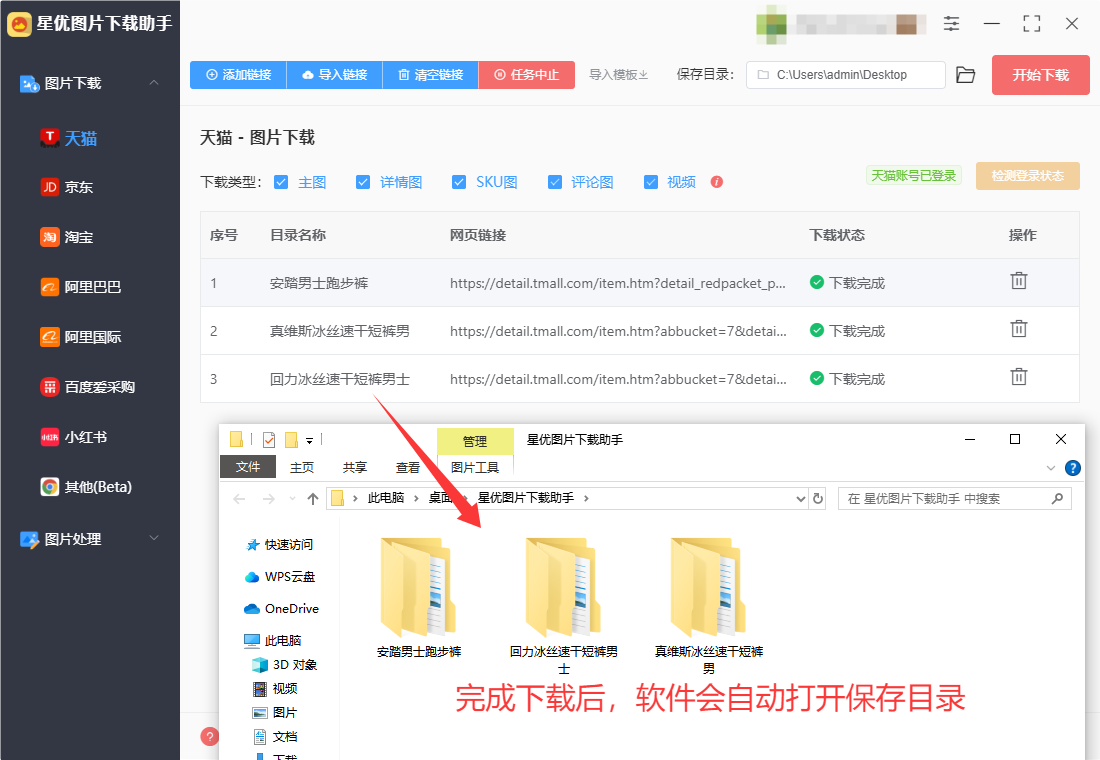
Task: Open the 天猫 download section in sidebar
Action: coord(69,138)
